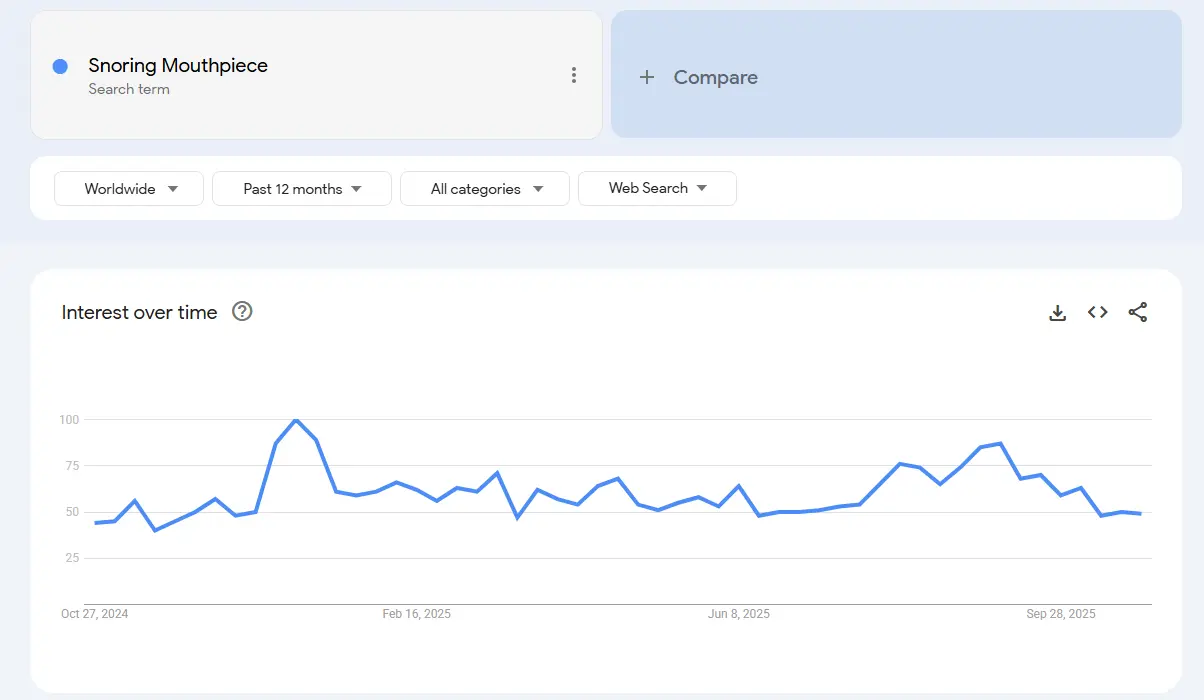Open the three-dot menu for Snoring Mouthpiece

pos(574,75)
